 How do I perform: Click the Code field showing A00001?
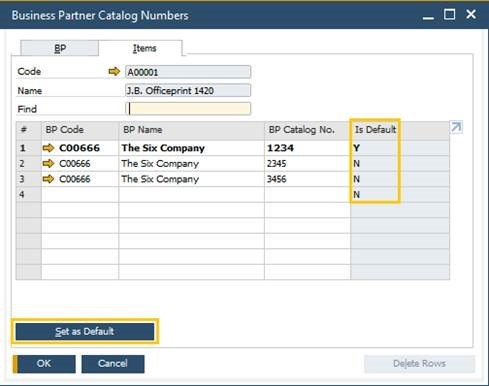click(x=188, y=72)
